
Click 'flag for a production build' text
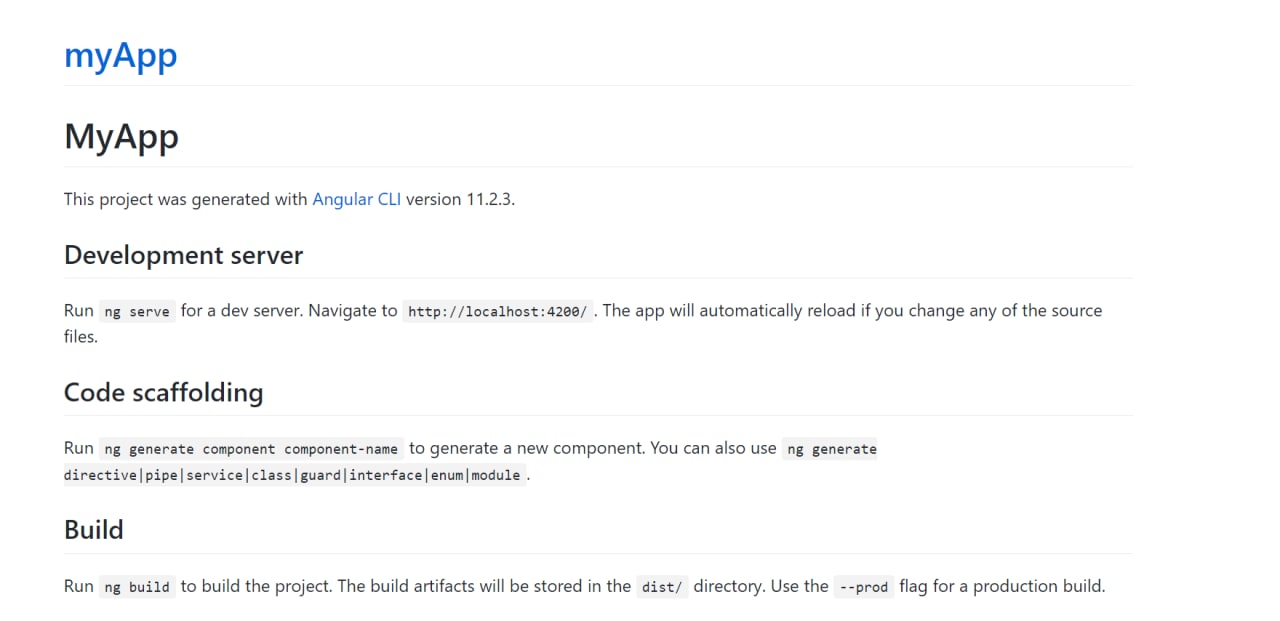click(1002, 586)
